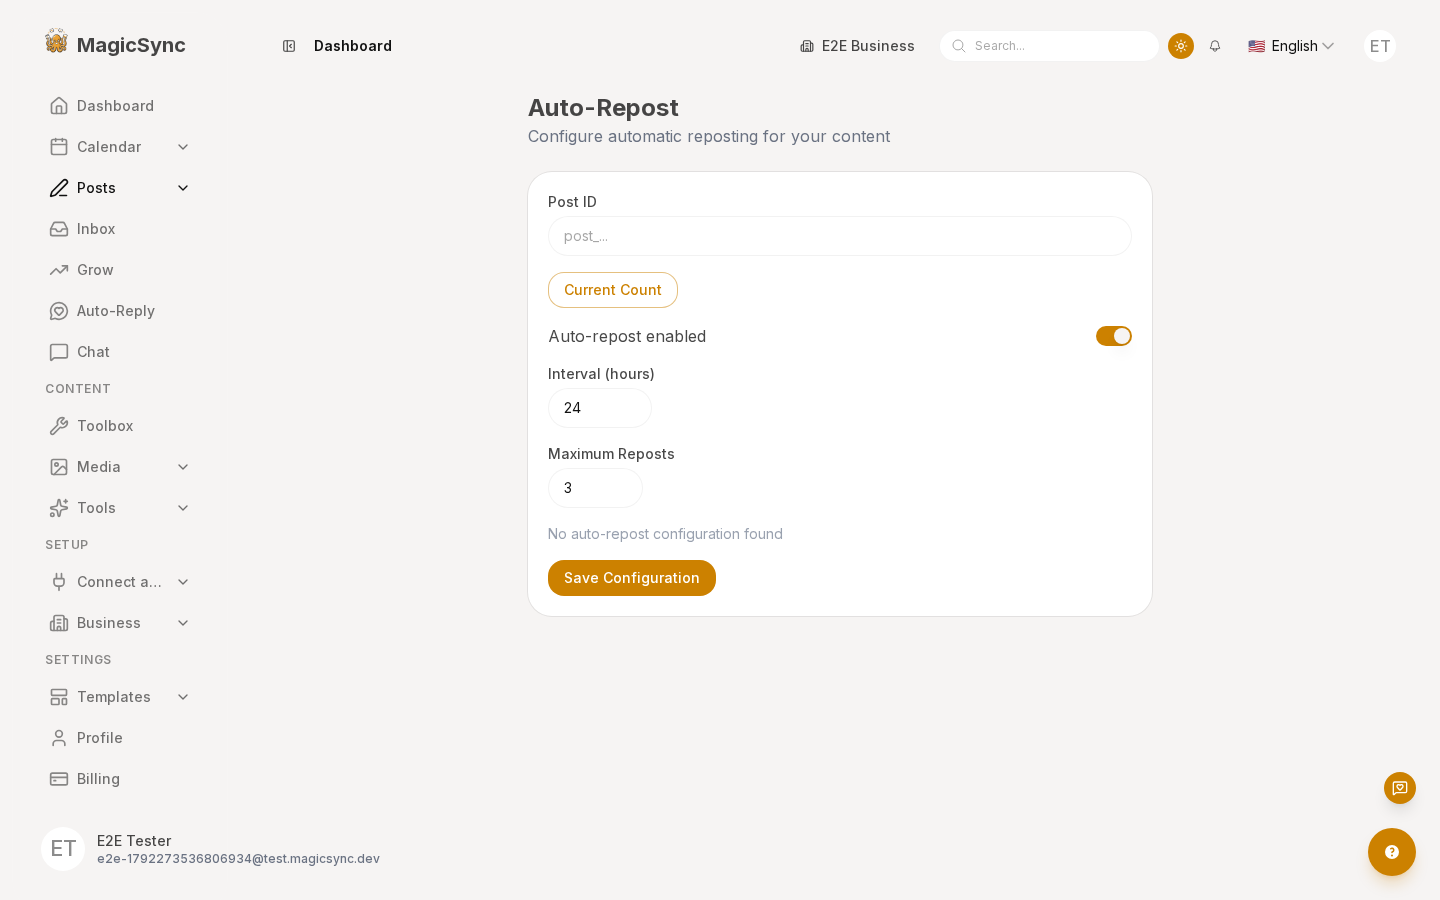Viewport: 1440px width, 900px height.
Task: Expand the Business submenu chevron
Action: click(x=183, y=623)
